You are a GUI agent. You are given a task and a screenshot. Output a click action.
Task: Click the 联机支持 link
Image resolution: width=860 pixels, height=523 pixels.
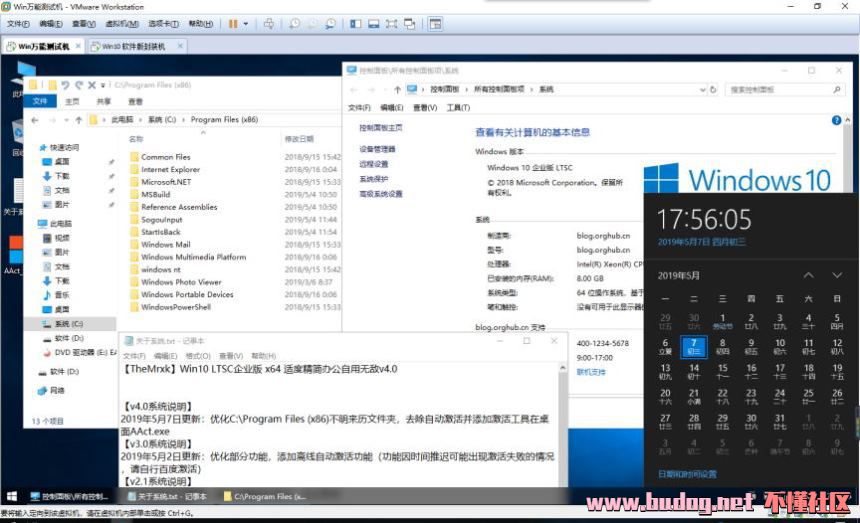[x=591, y=371]
